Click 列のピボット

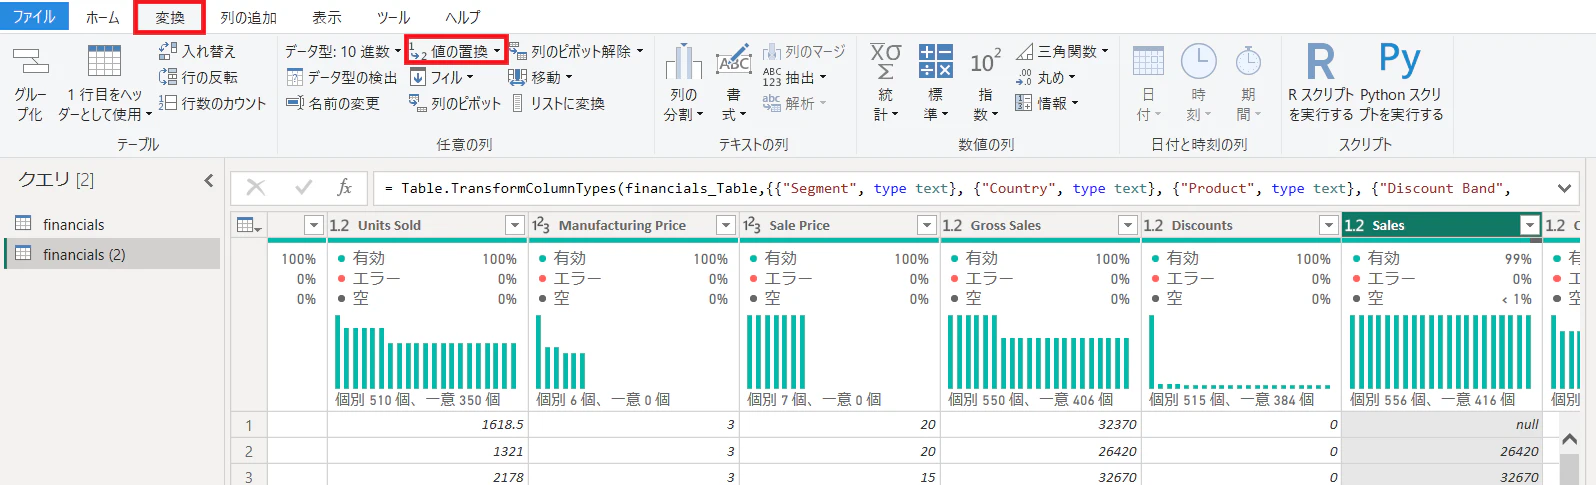click(455, 103)
